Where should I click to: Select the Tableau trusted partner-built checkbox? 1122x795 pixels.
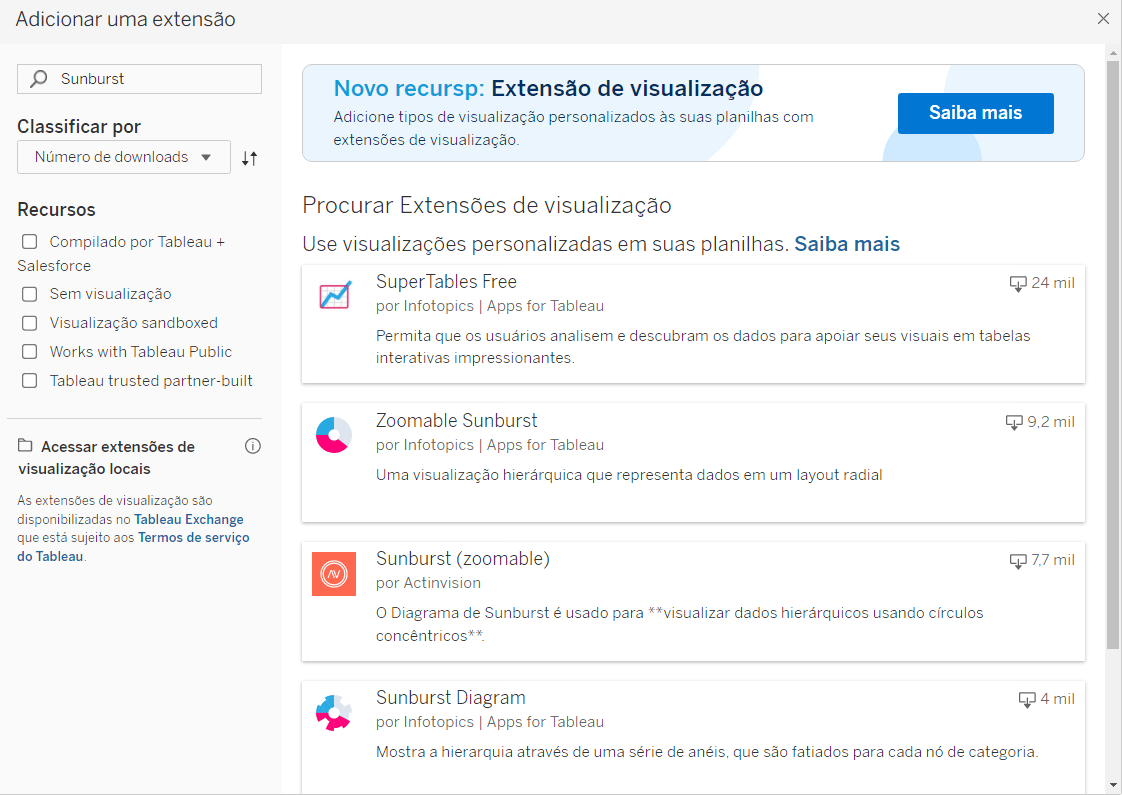click(30, 381)
